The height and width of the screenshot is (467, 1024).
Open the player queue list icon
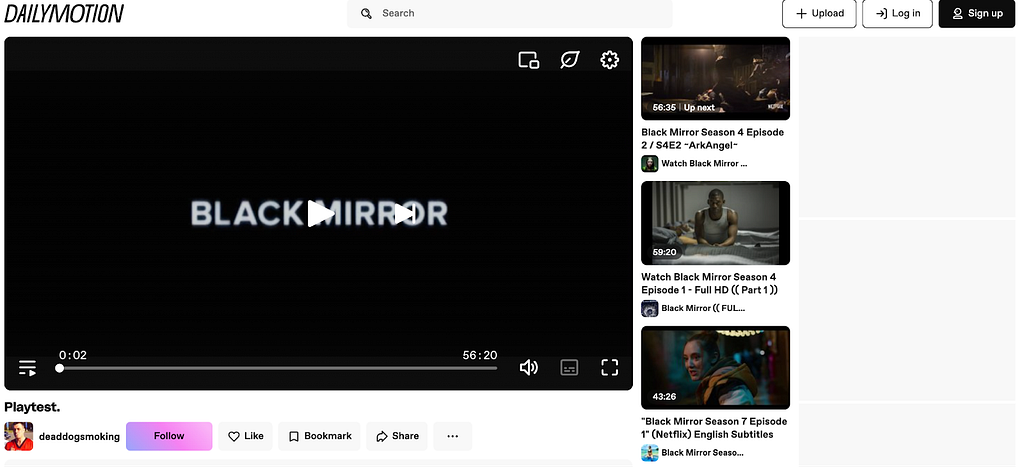tap(27, 368)
